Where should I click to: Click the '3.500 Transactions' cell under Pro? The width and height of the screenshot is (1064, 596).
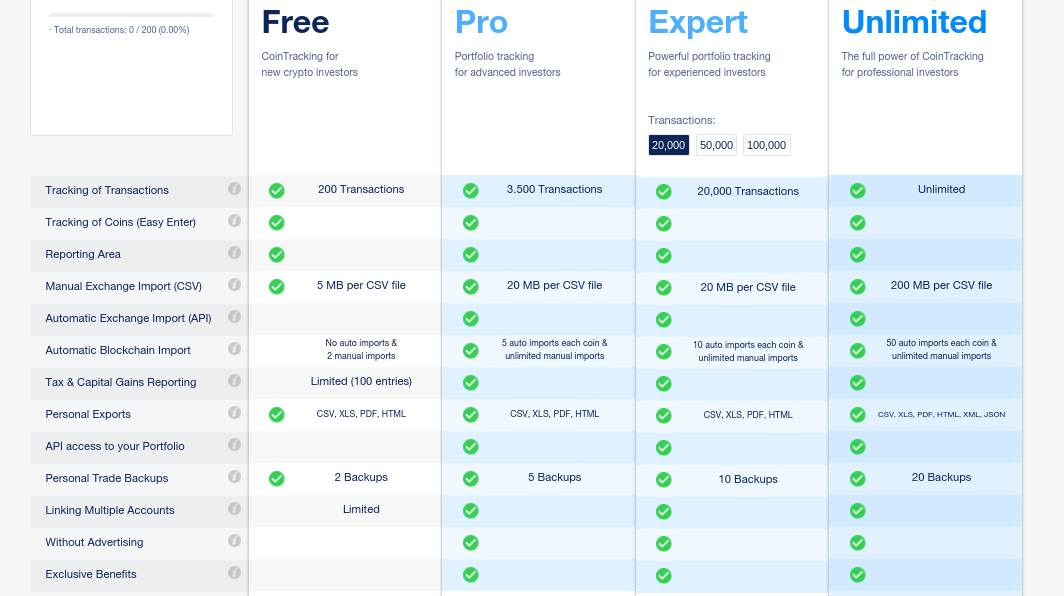pos(554,189)
